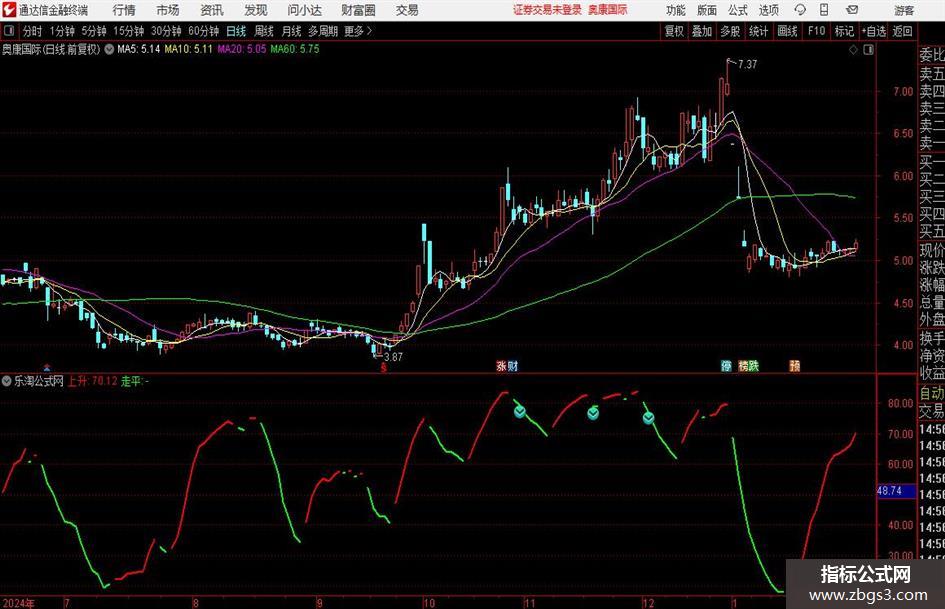
Task: Expand main chart indicator menu next to 奥康国际
Action: (x=109, y=49)
